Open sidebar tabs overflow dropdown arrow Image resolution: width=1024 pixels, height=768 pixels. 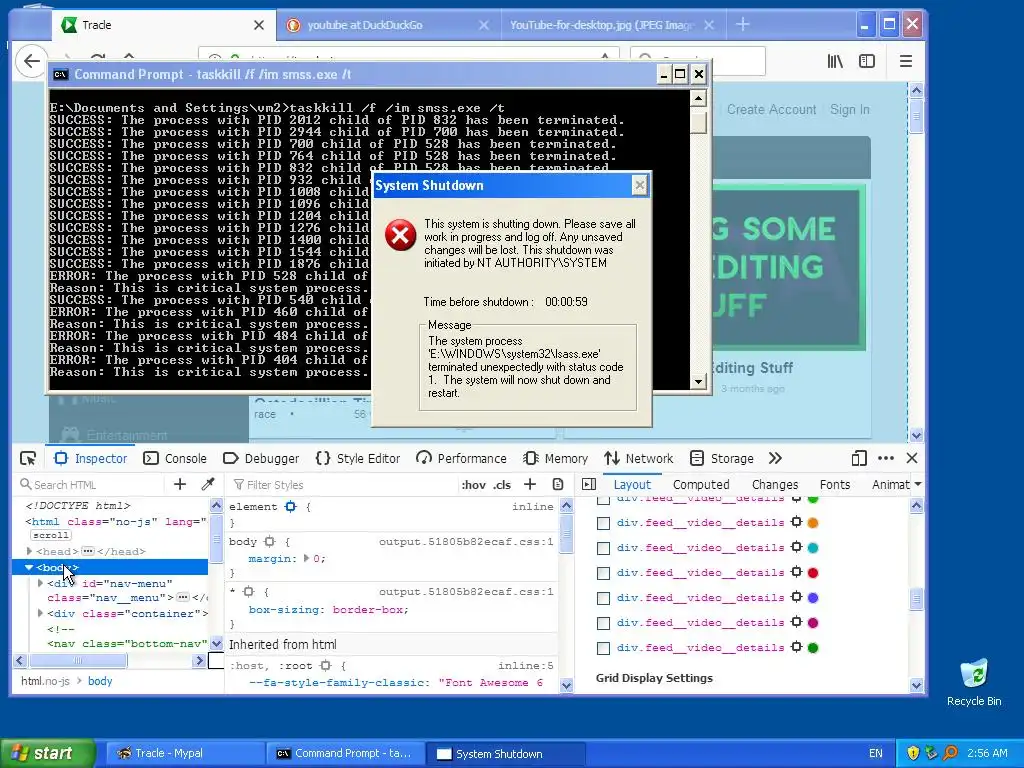[918, 485]
